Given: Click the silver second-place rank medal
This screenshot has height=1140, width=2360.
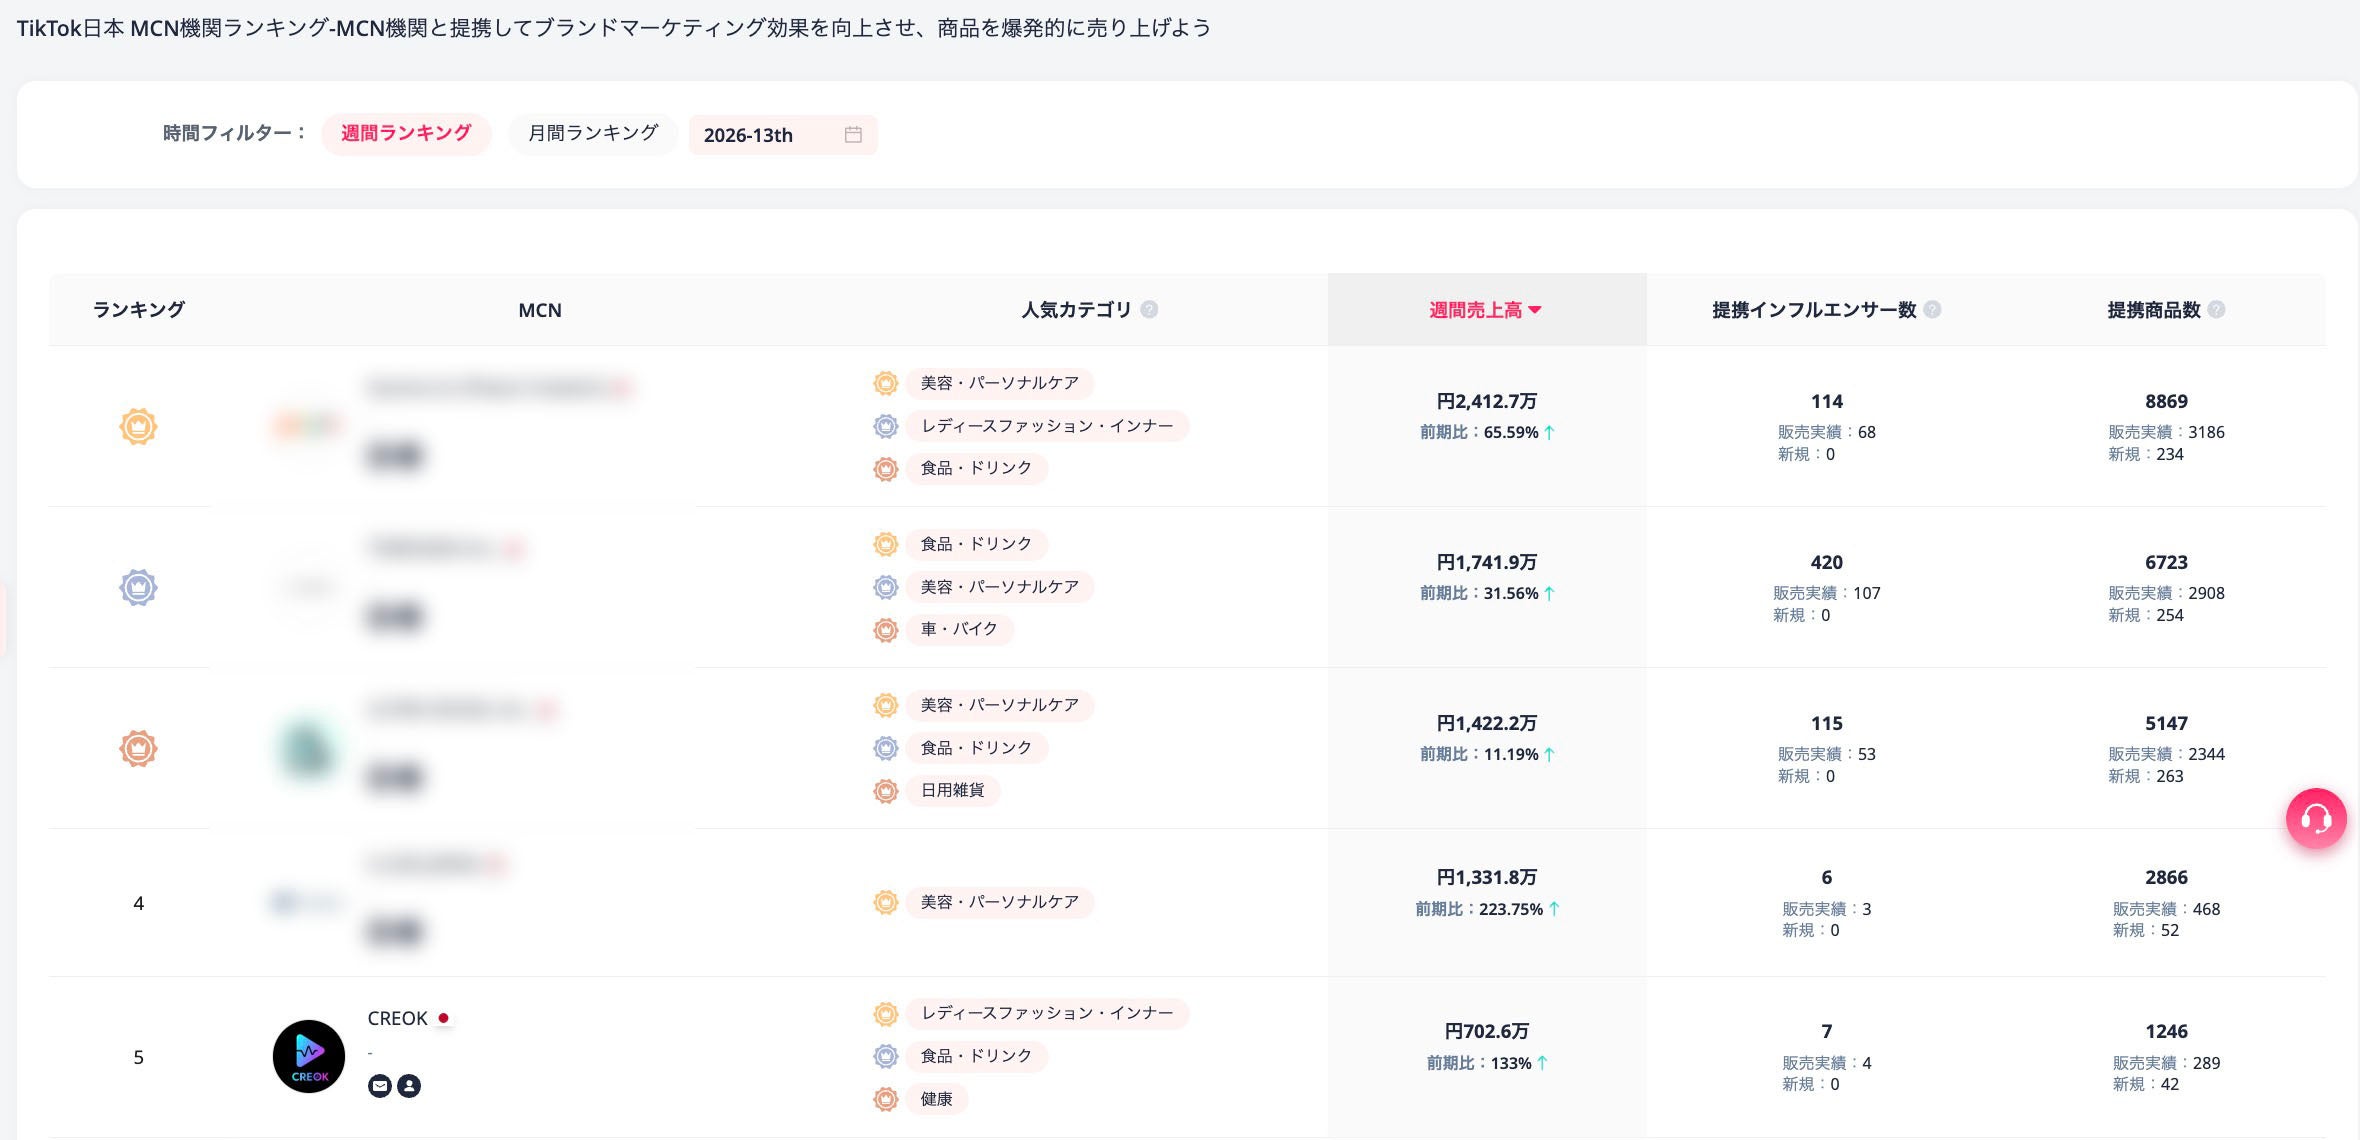Looking at the screenshot, I should click(x=139, y=588).
